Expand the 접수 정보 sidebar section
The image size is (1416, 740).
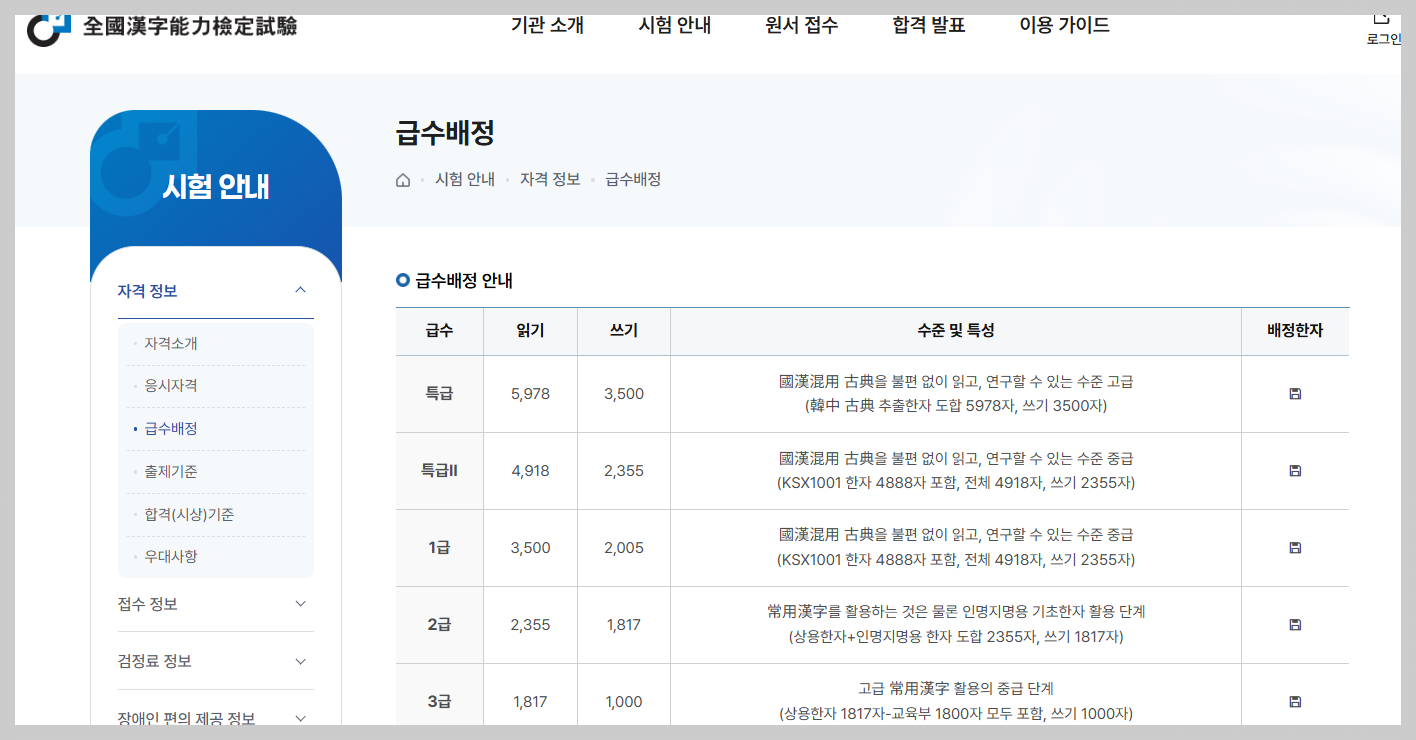pyautogui.click(x=215, y=604)
